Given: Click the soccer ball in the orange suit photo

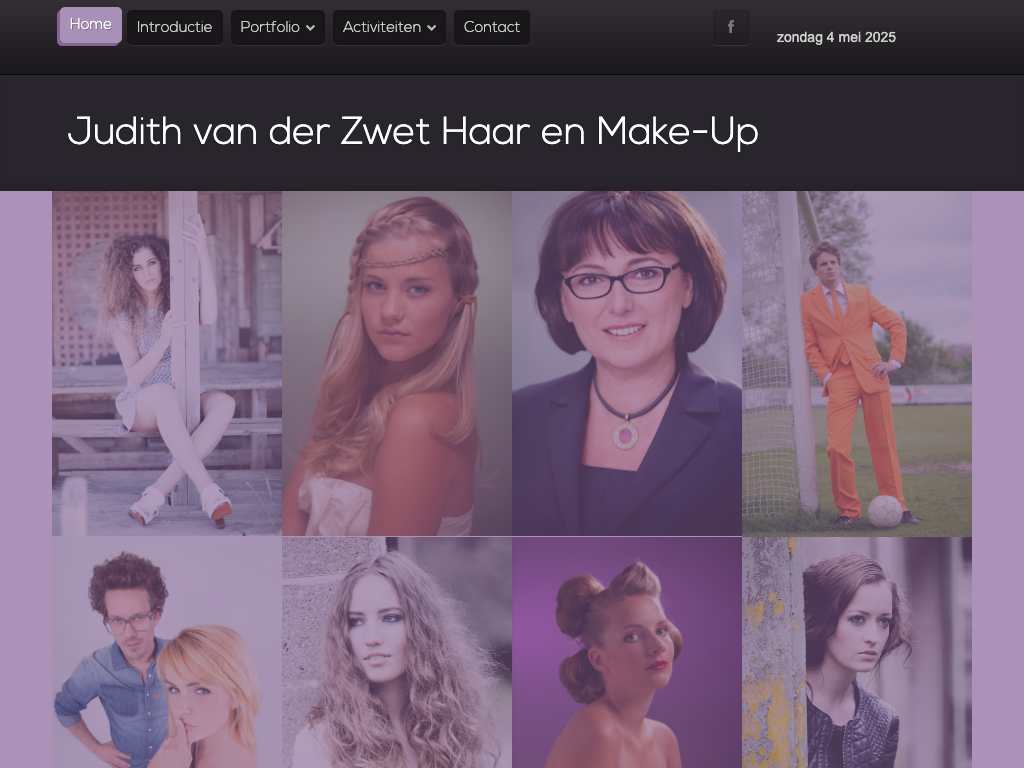Looking at the screenshot, I should point(884,511).
